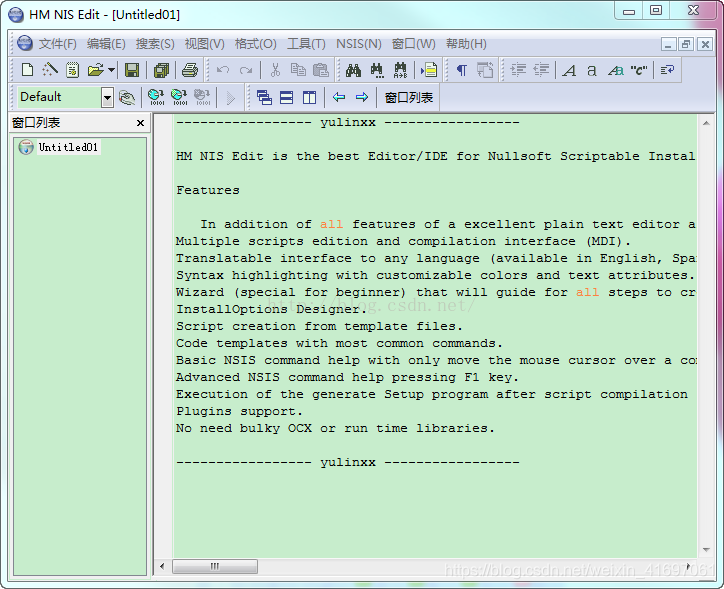Viewport: 724px width, 589px height.
Task: Open the 搜索(S) menu
Action: [x=155, y=44]
